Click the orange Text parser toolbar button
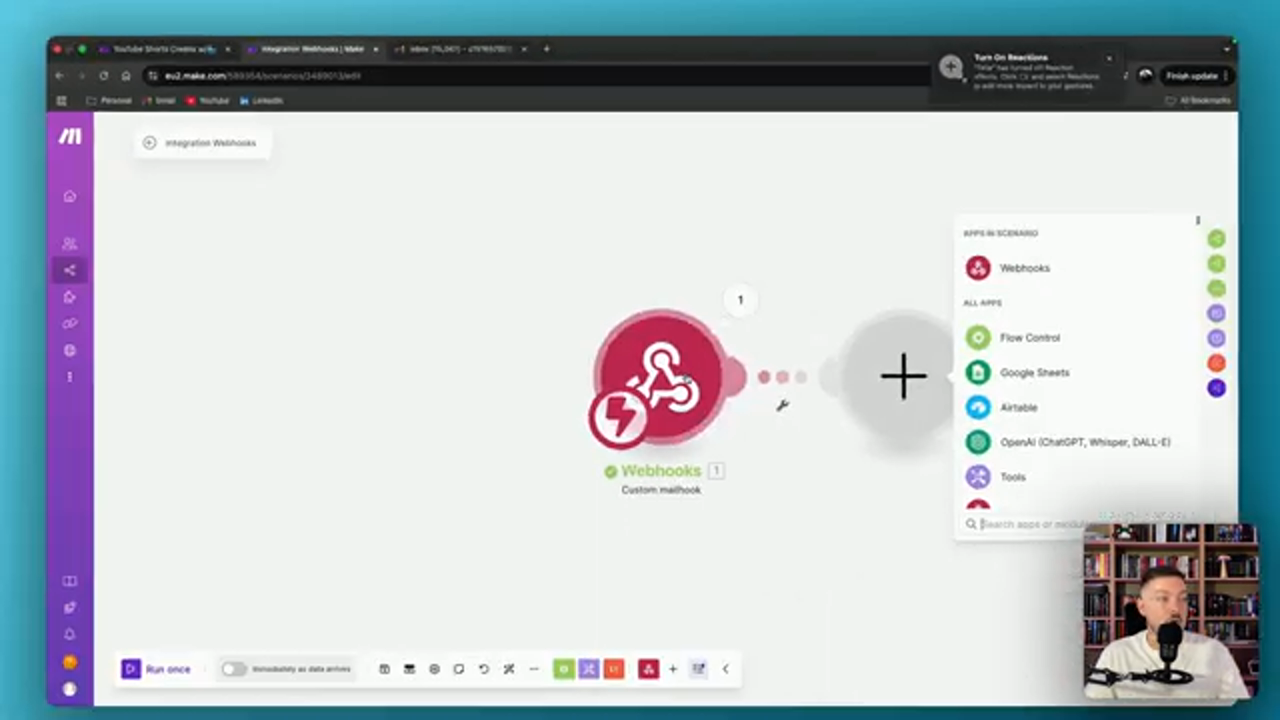The image size is (1280, 720). click(x=614, y=669)
